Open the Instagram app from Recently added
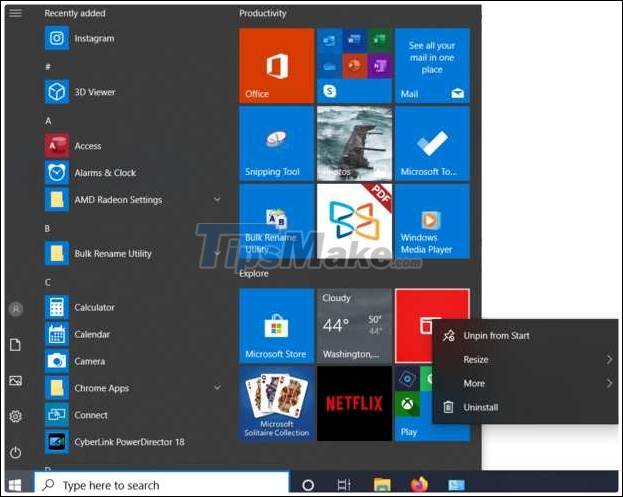This screenshot has height=497, width=623. tap(133, 38)
